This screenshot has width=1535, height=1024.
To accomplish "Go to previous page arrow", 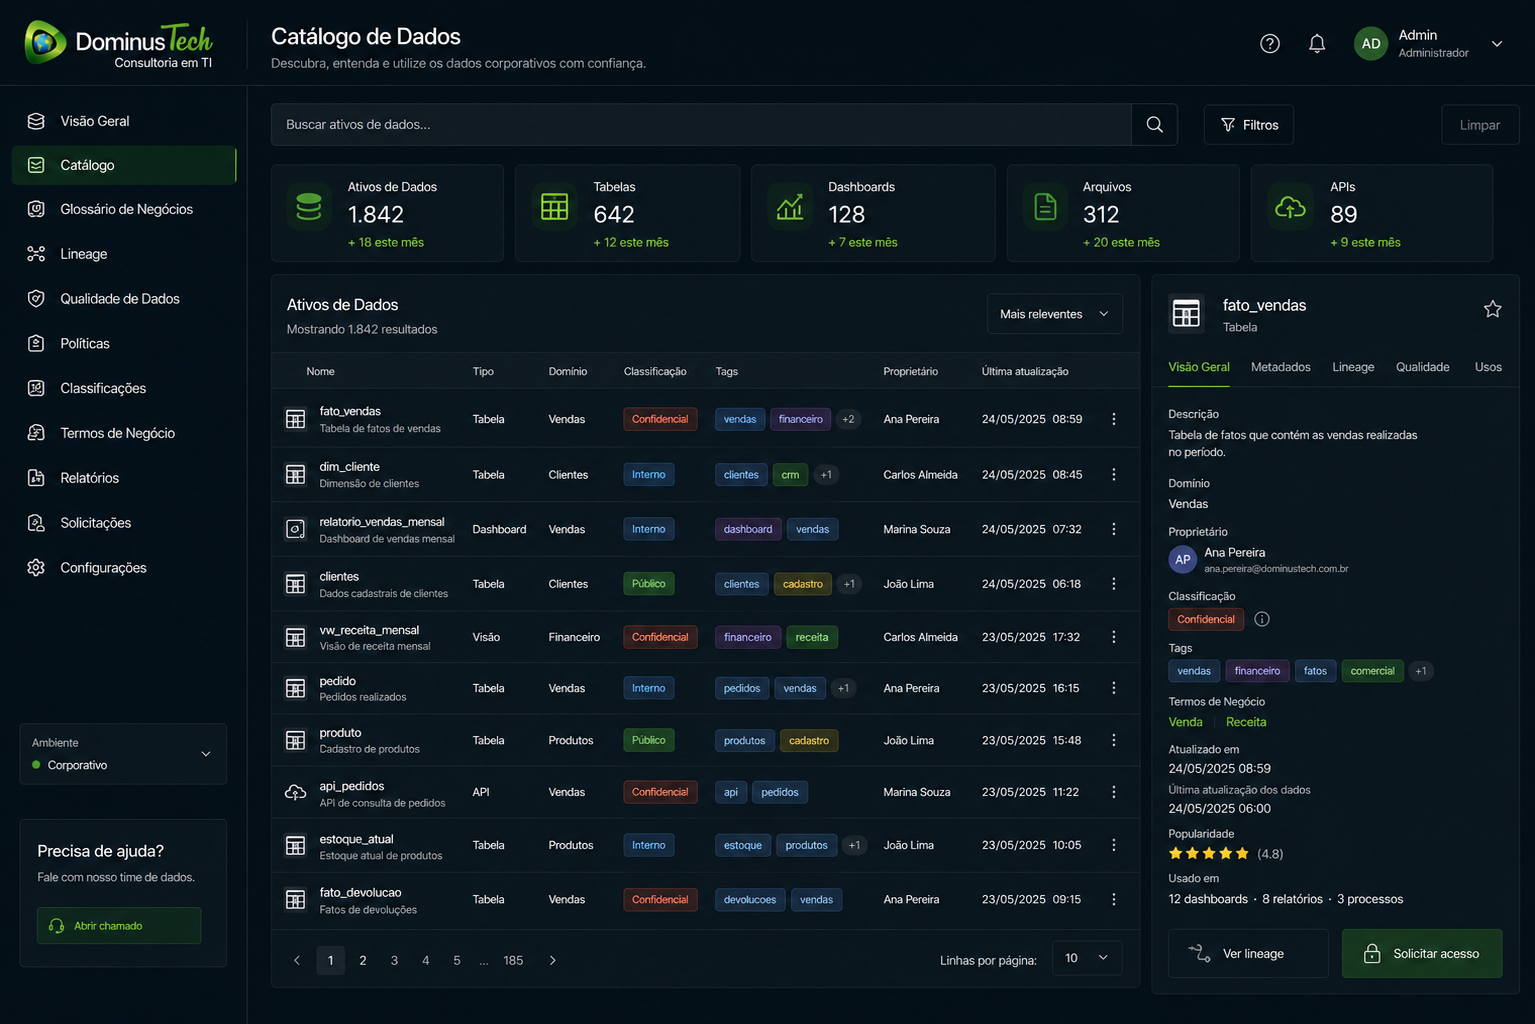I will tap(297, 960).
